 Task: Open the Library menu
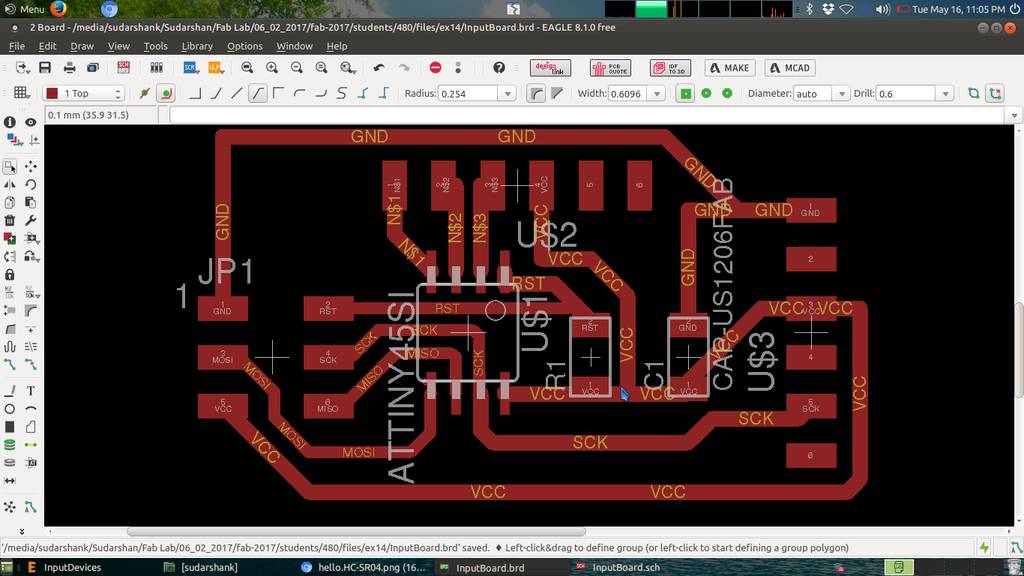point(197,46)
